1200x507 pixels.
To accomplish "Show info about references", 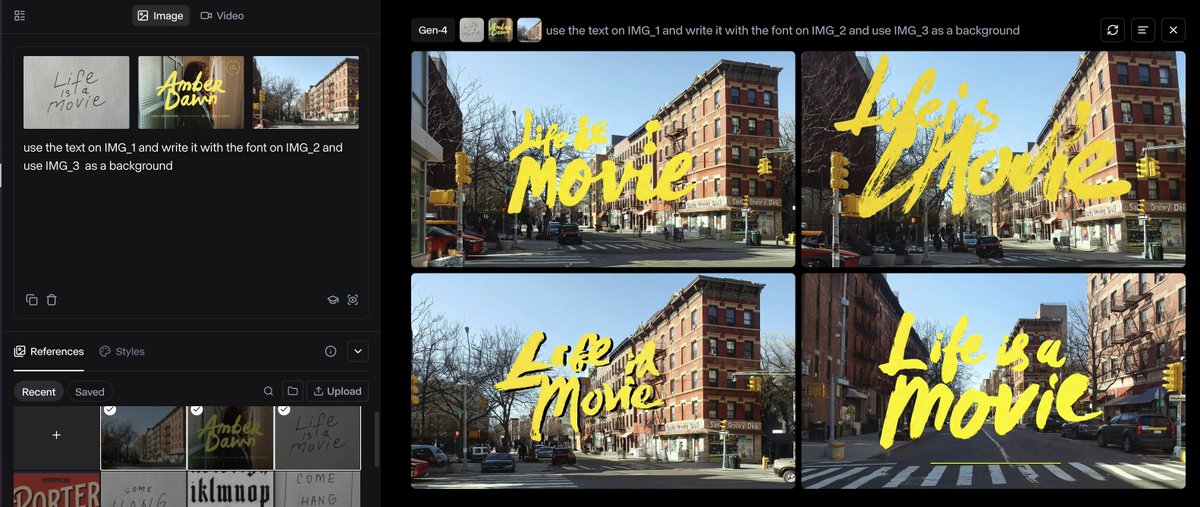I will pos(330,352).
